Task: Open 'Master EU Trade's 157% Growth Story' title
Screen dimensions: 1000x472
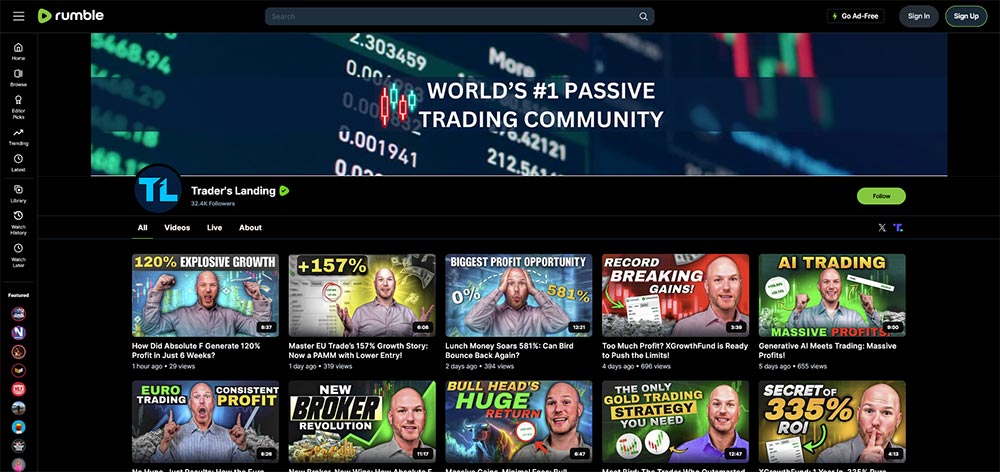Action: pyautogui.click(x=360, y=350)
